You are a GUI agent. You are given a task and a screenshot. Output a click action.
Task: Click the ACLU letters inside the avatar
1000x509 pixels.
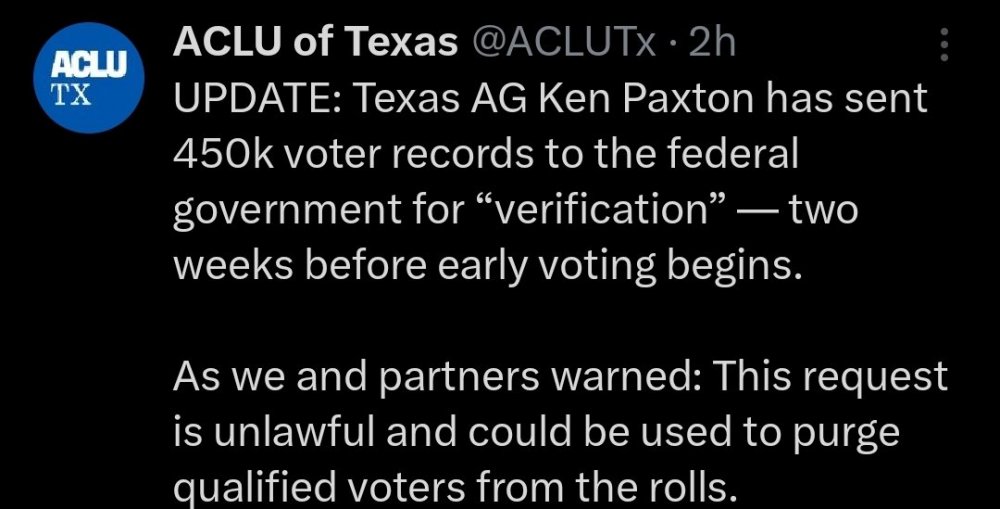[88, 66]
